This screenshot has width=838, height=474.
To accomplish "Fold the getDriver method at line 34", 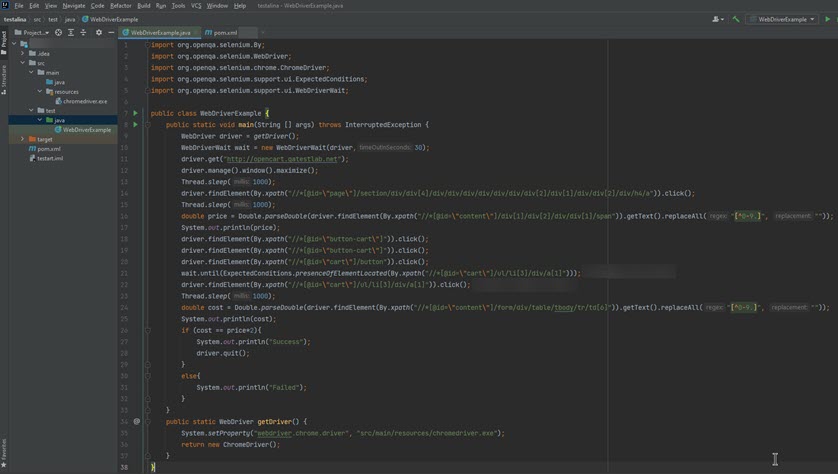I will coord(148,422).
